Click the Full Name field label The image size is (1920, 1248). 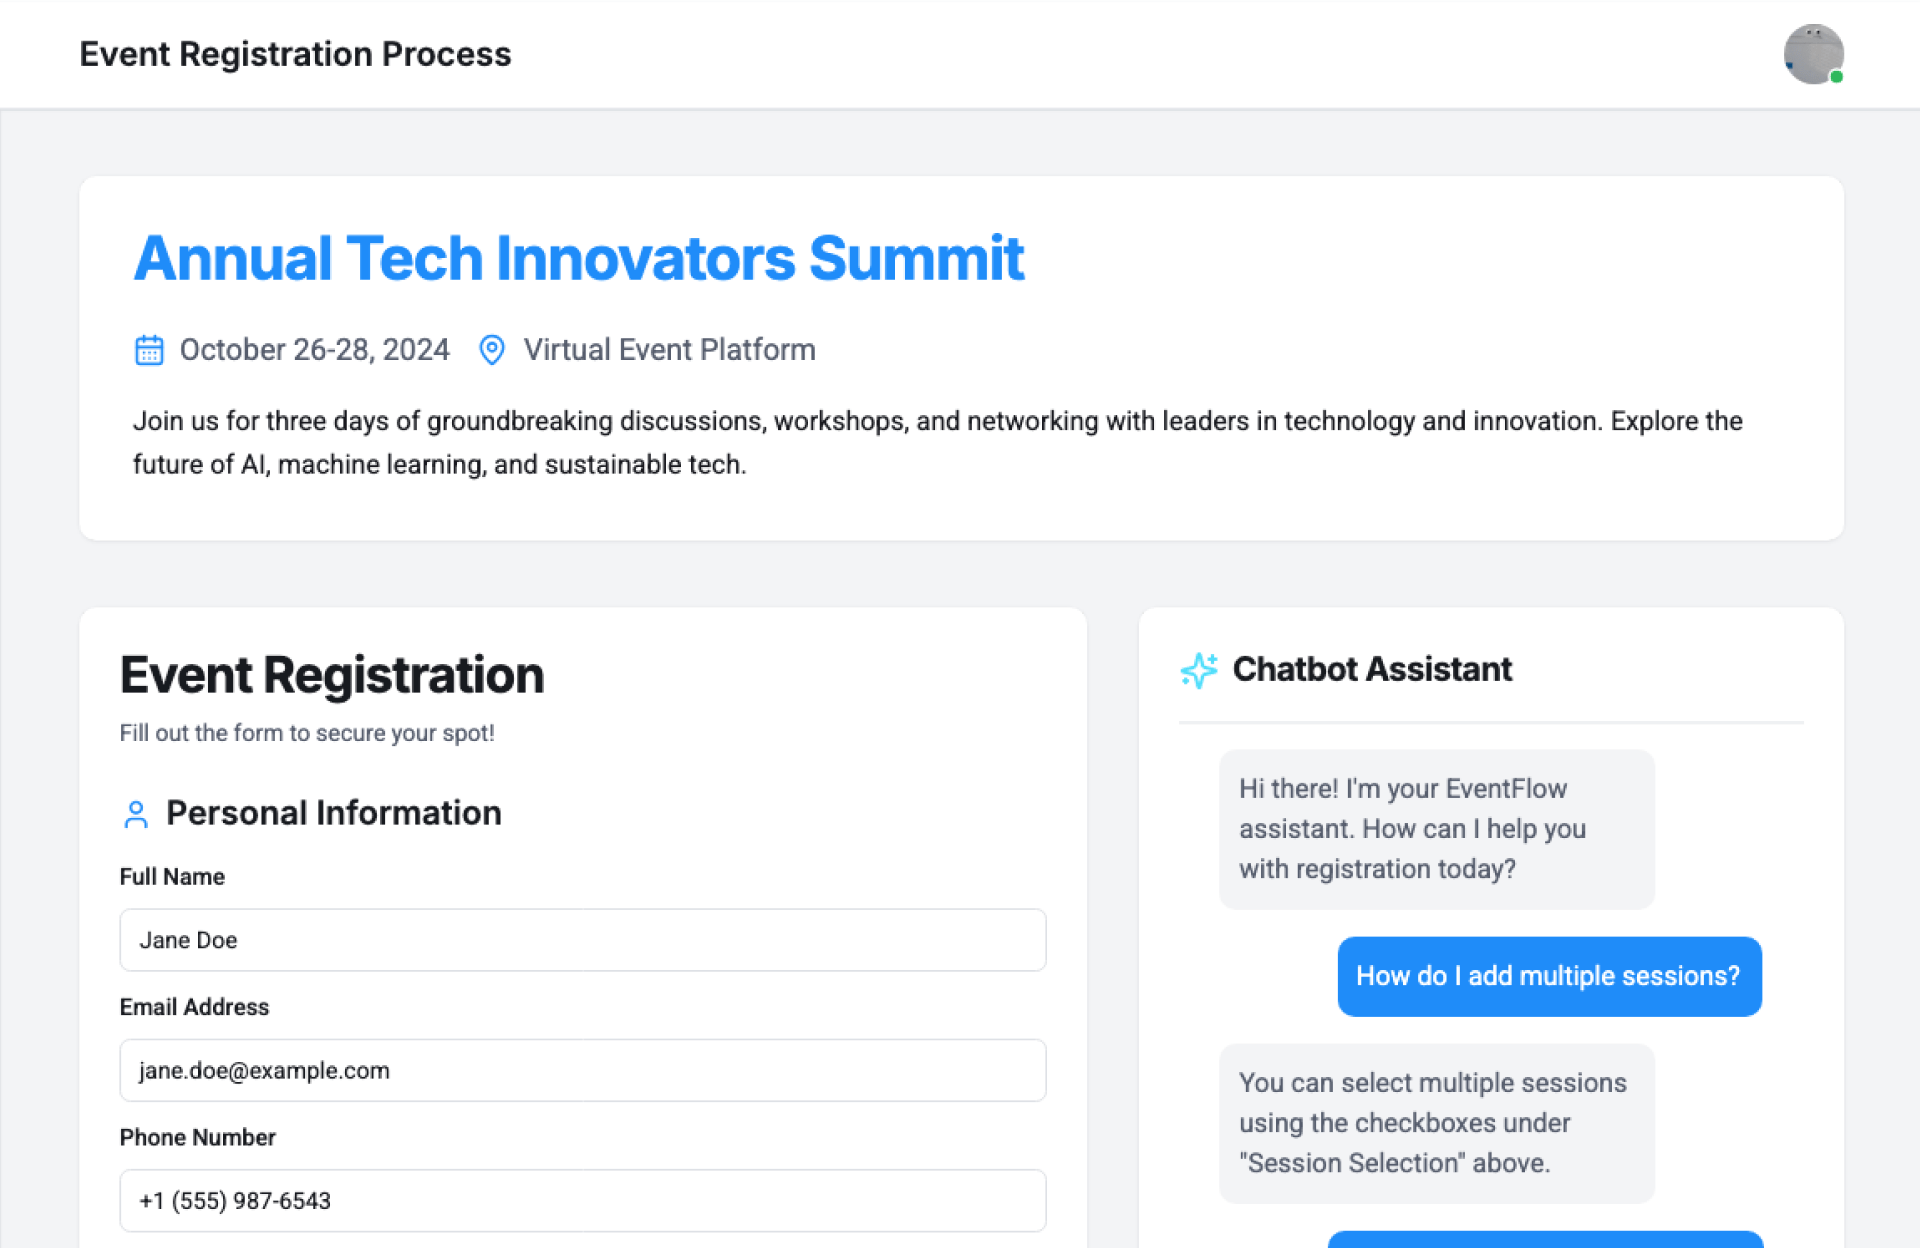pyautogui.click(x=172, y=877)
